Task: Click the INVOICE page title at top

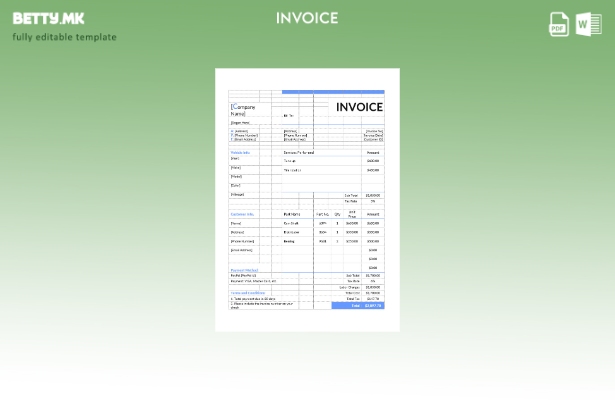Action: click(x=307, y=18)
